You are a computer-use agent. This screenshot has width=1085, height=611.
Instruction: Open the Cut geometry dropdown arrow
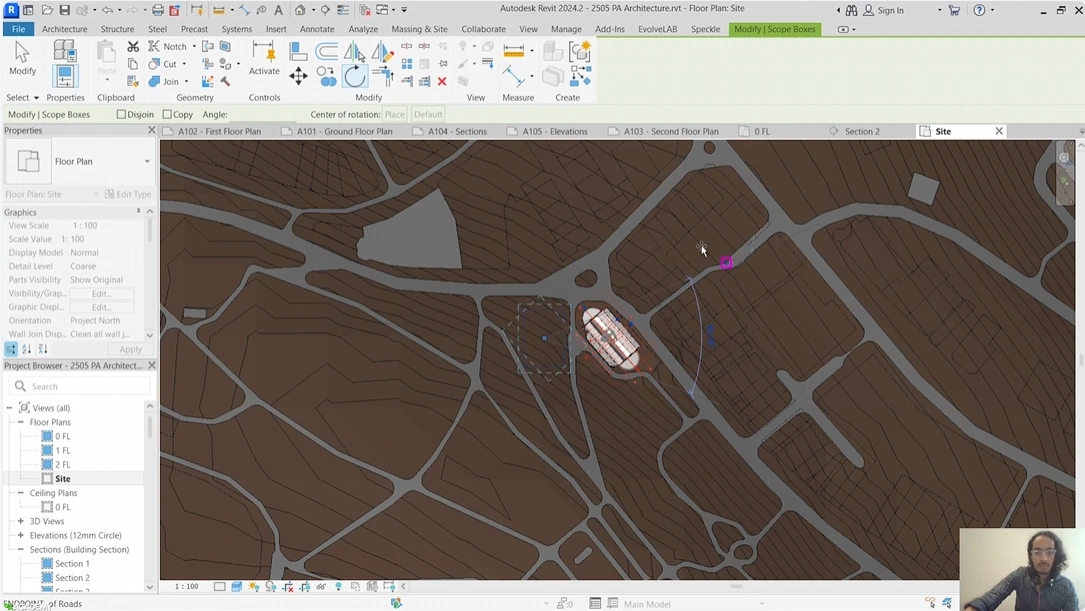[184, 64]
